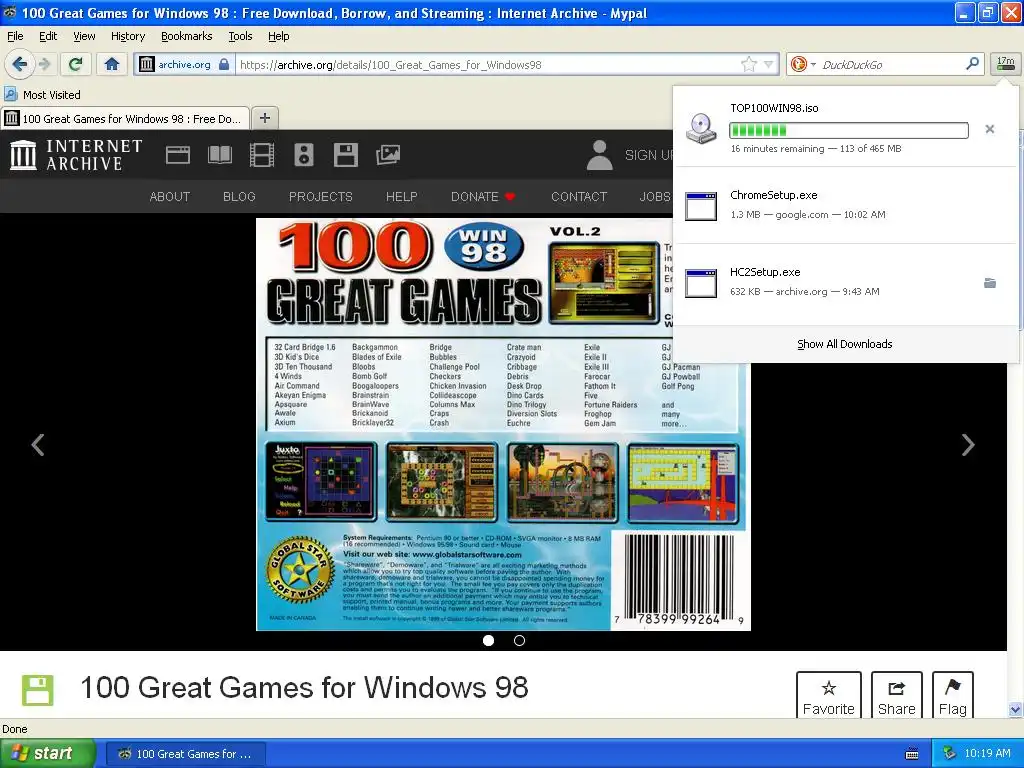Select the first carousel dot
The width and height of the screenshot is (1024, 768).
pyautogui.click(x=488, y=641)
